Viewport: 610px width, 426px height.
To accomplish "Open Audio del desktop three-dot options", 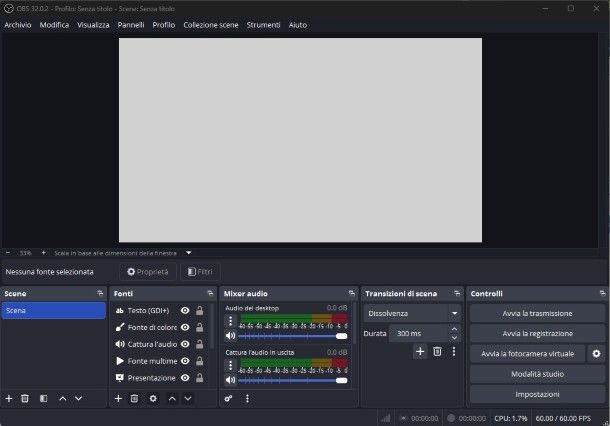I will 231,321.
